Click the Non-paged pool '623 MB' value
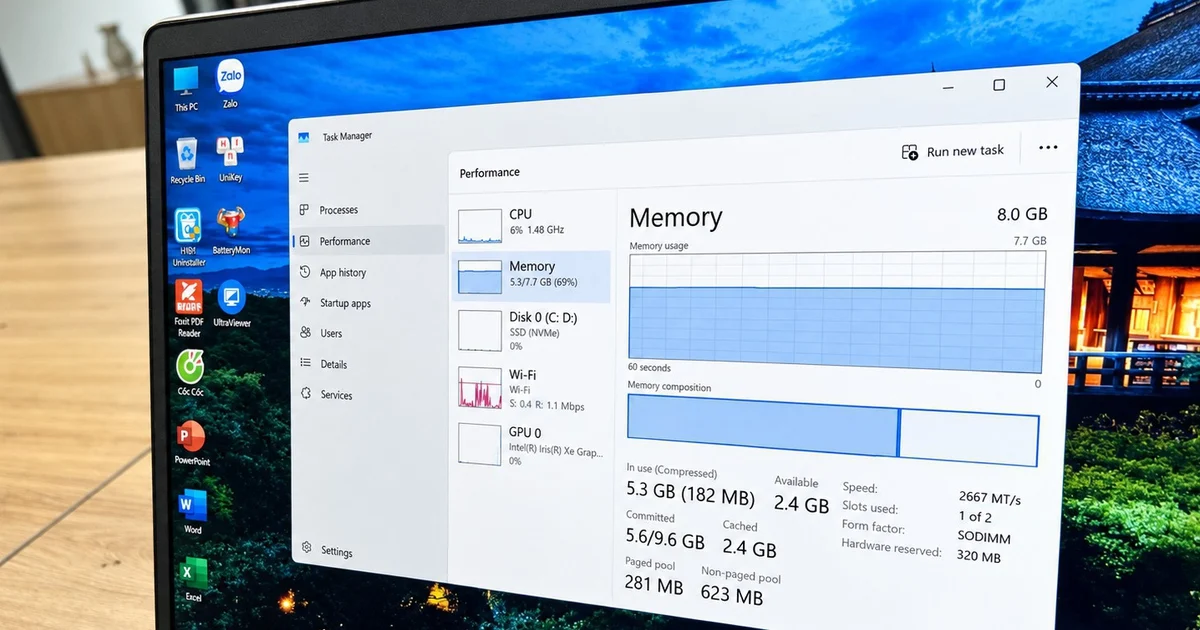 pos(732,596)
